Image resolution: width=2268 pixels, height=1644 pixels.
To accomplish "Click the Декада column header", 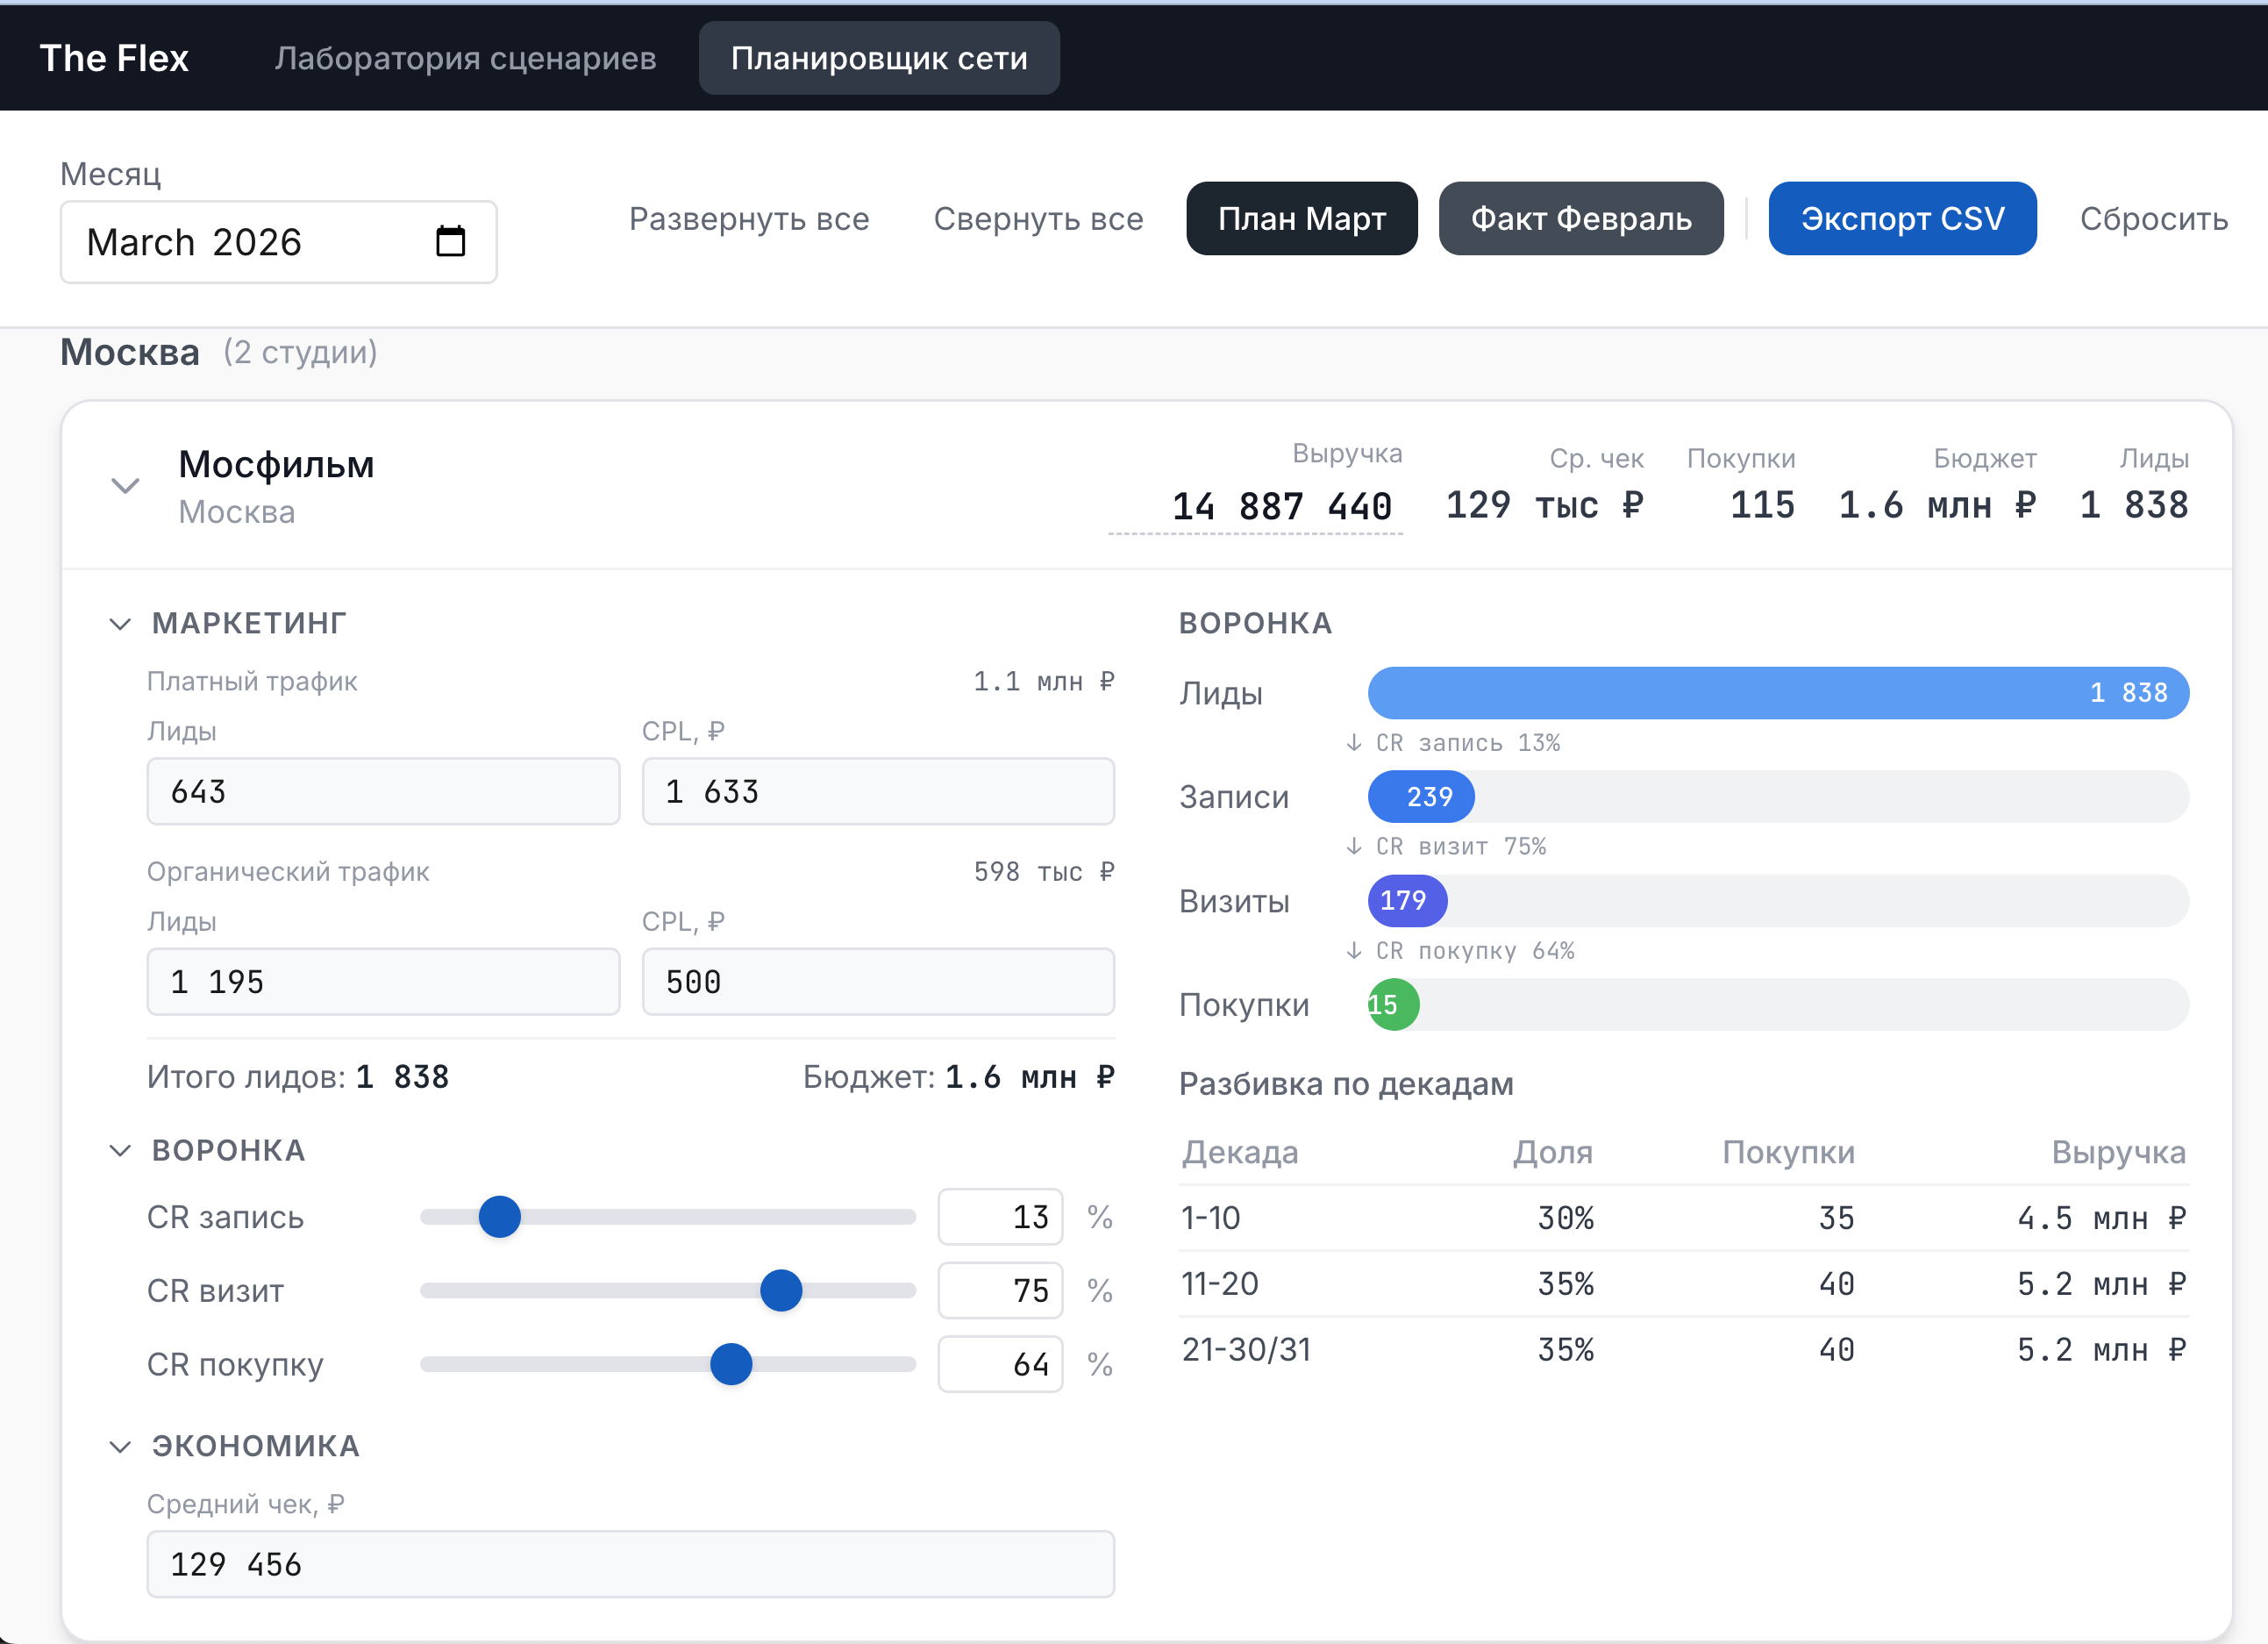I will tap(1240, 1152).
